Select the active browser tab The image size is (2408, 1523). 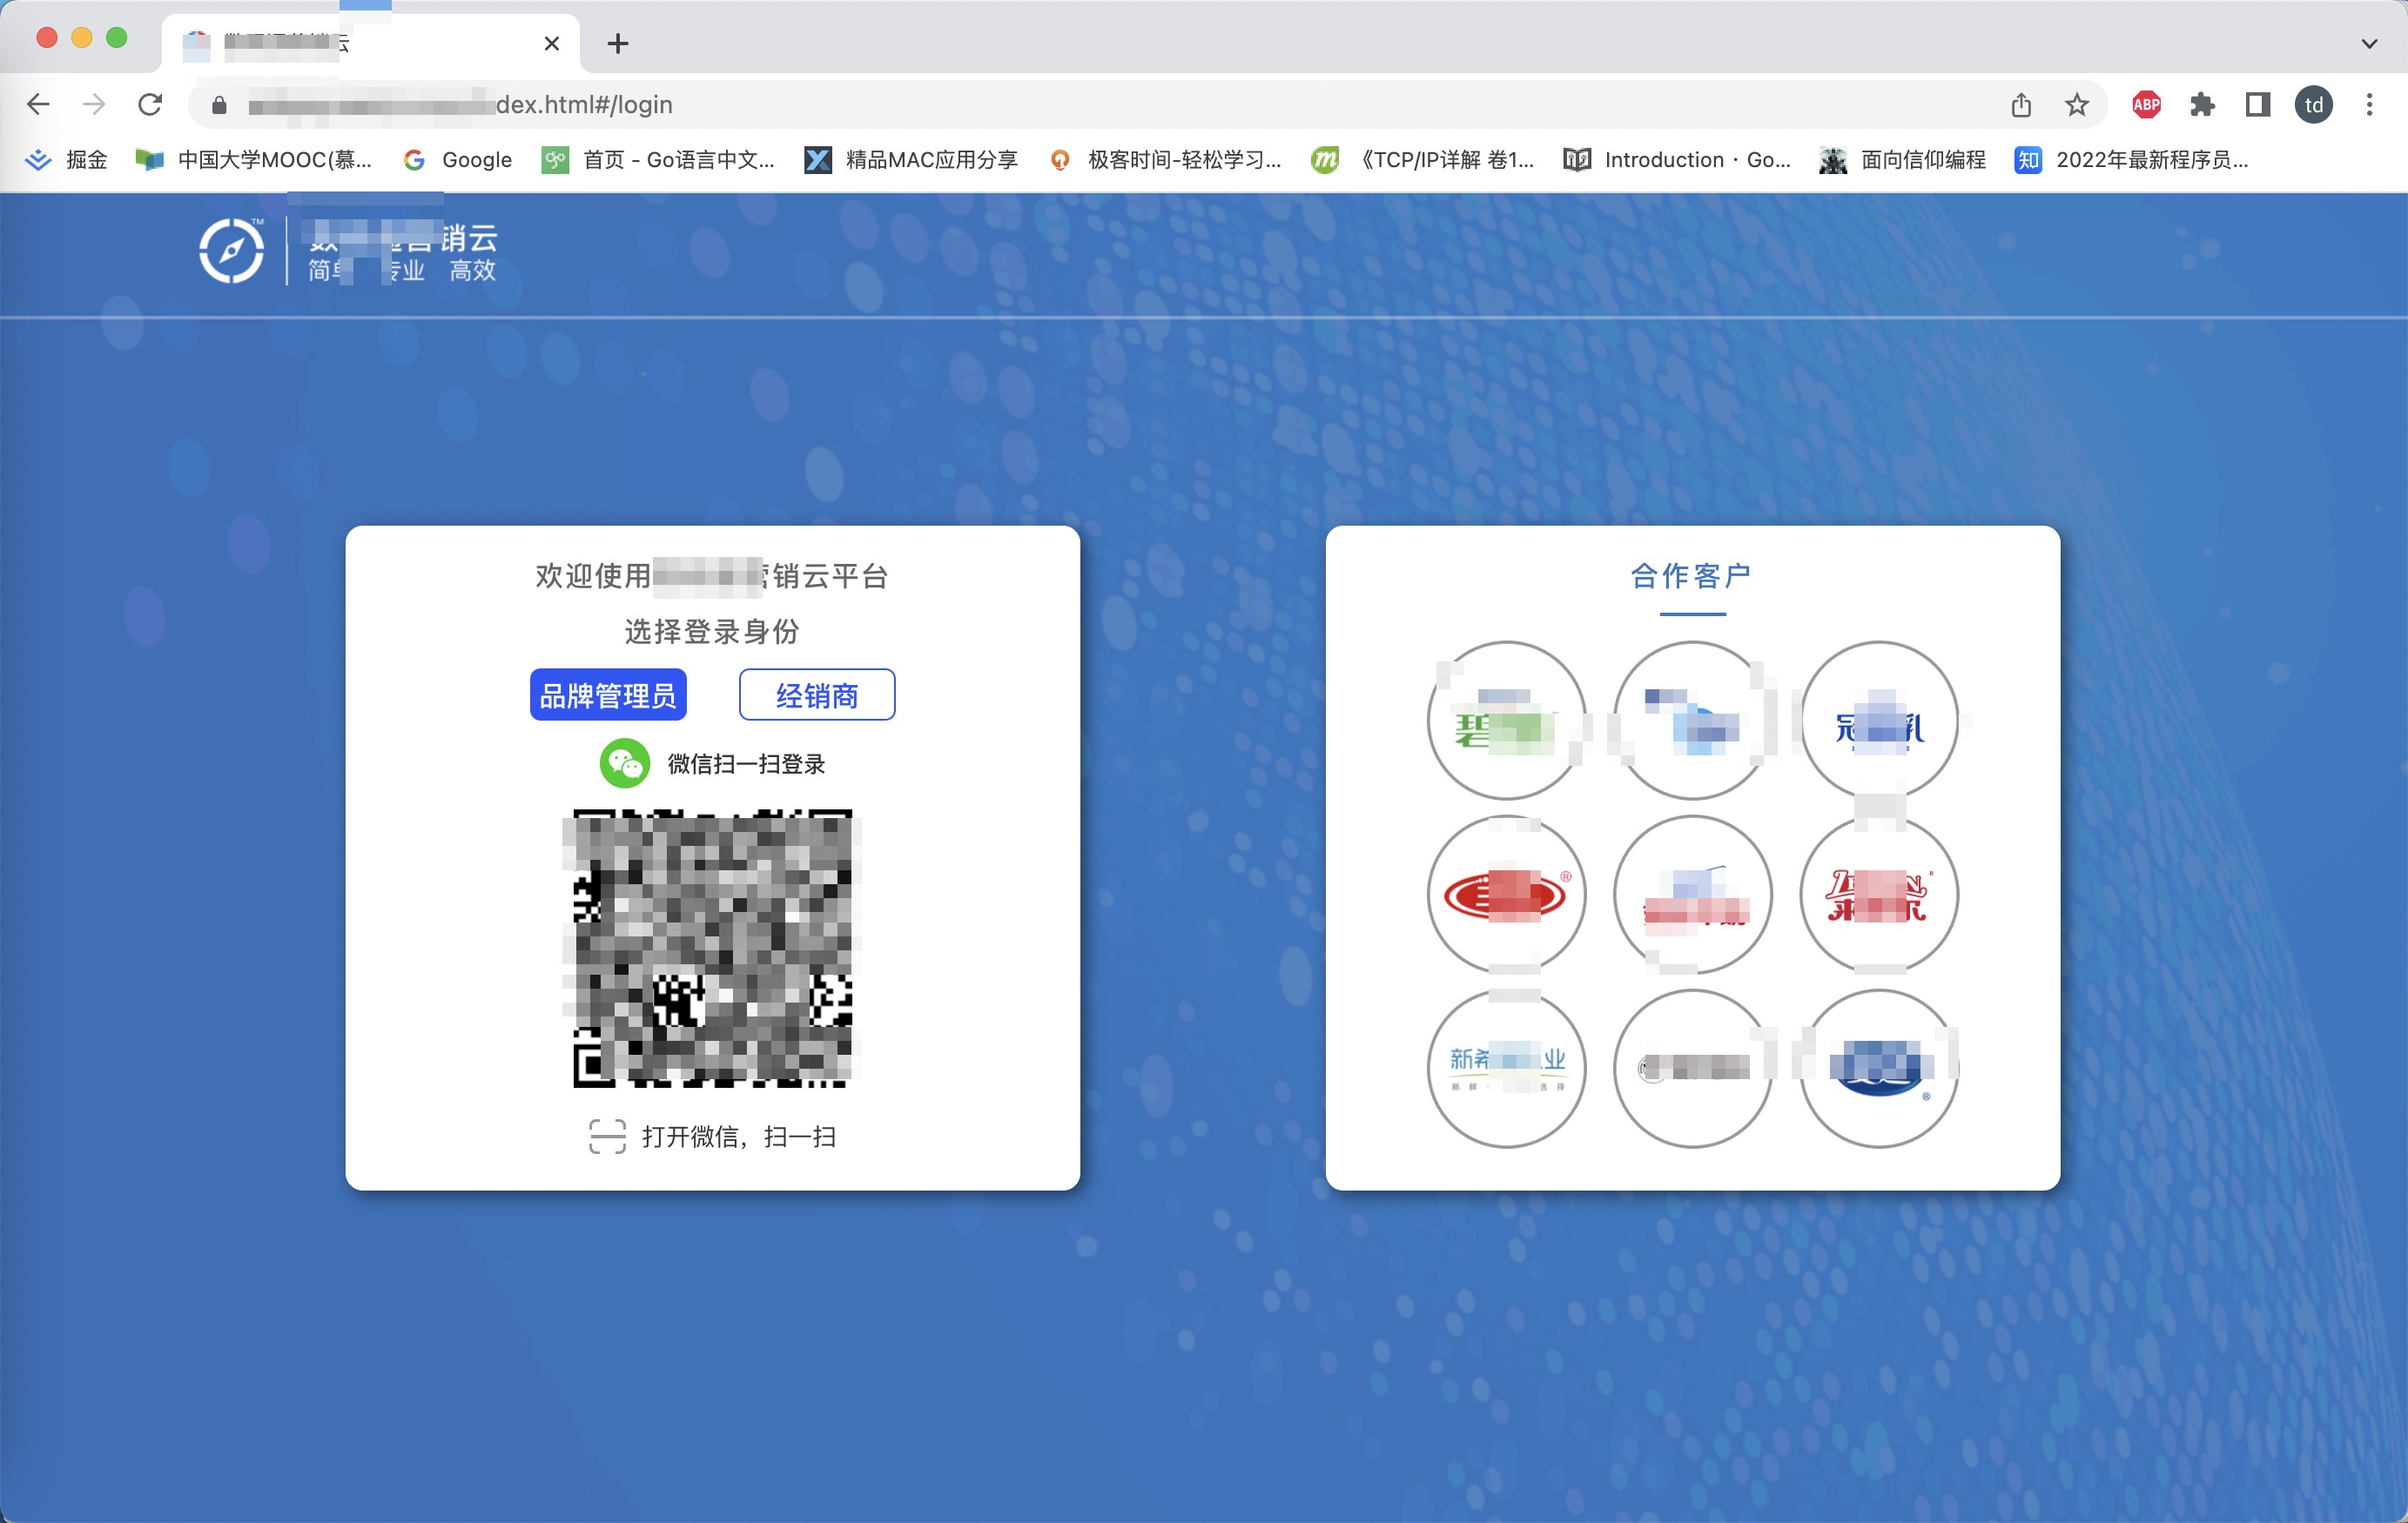[x=370, y=43]
